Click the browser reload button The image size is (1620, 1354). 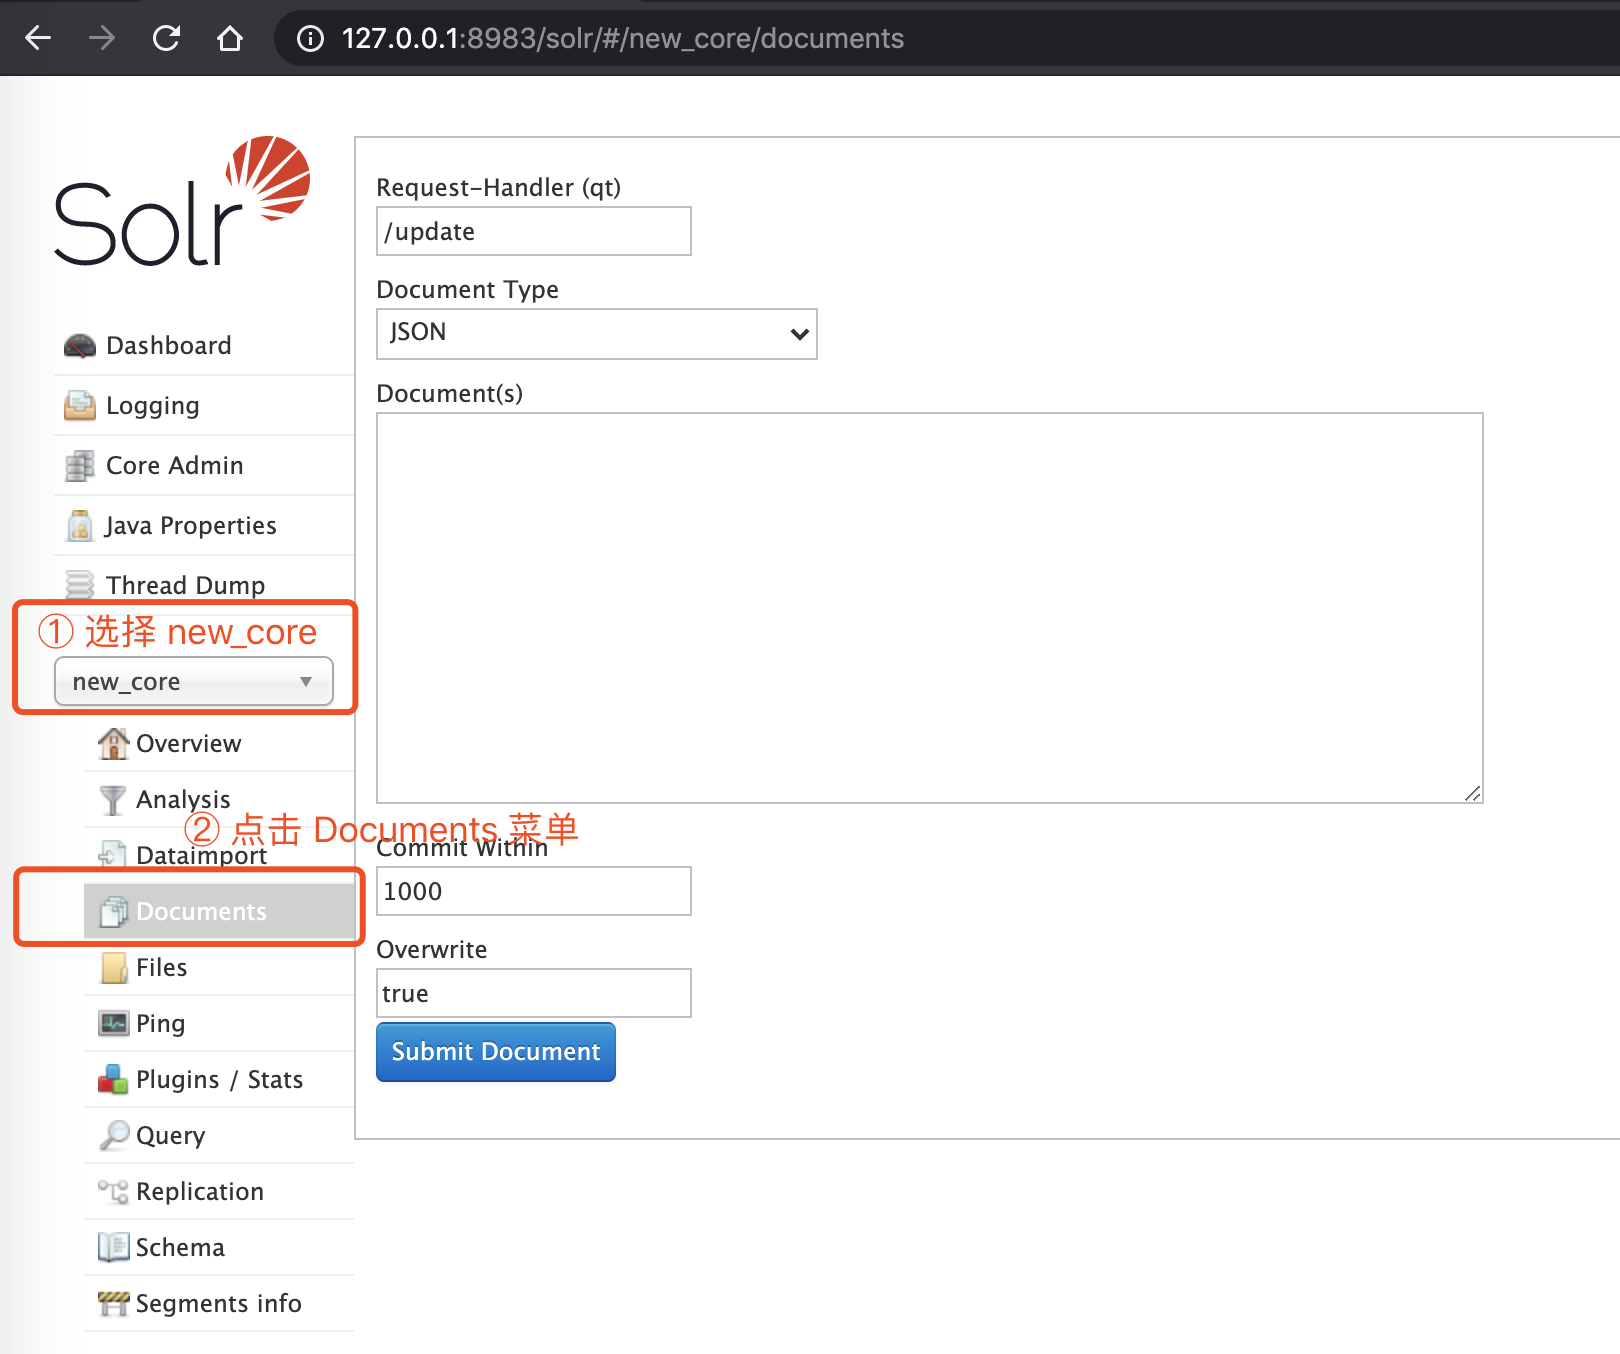point(167,38)
